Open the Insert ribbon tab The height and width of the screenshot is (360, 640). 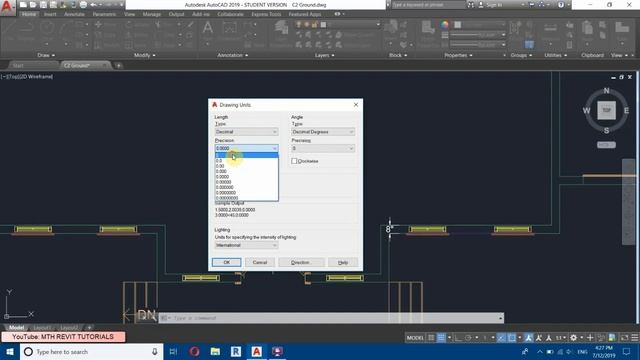pos(50,14)
